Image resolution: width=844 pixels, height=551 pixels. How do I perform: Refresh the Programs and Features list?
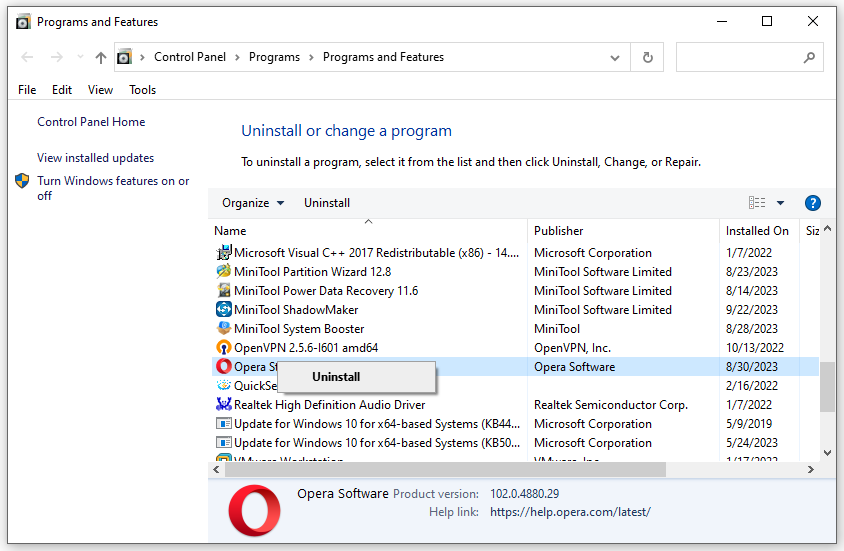point(648,57)
